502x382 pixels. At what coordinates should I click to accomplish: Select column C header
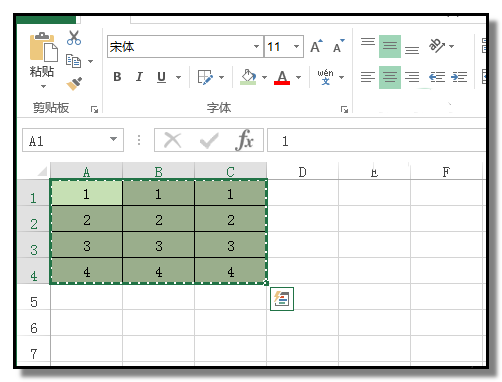click(230, 171)
